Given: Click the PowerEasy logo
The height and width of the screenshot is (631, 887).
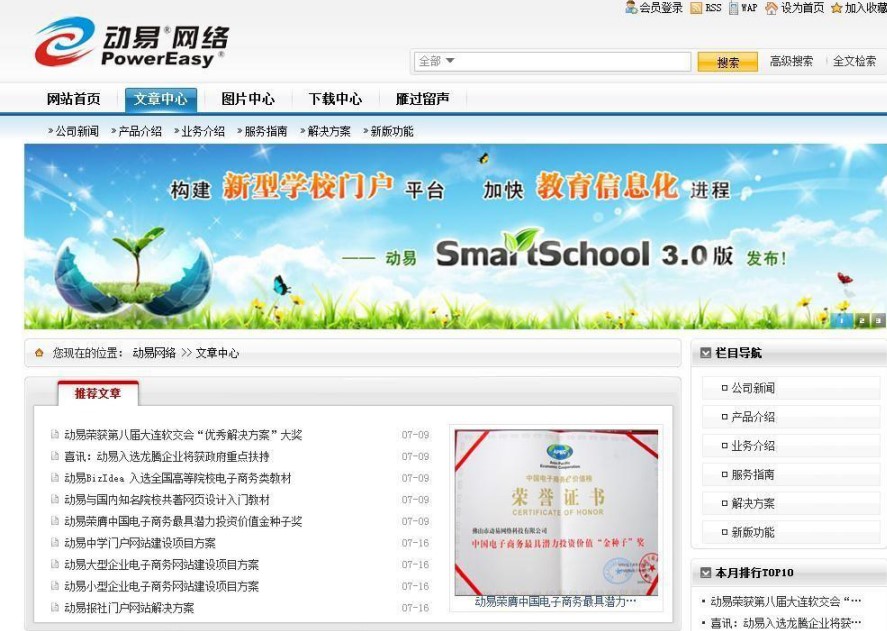Looking at the screenshot, I should 131,43.
